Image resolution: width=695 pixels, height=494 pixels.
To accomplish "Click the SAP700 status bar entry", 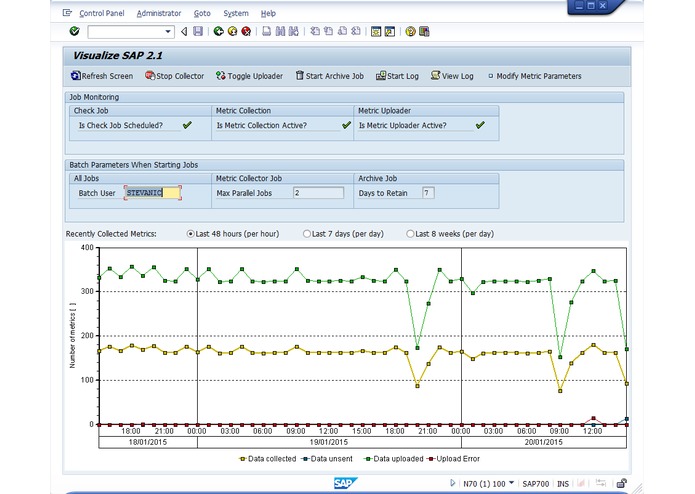I will pos(535,484).
